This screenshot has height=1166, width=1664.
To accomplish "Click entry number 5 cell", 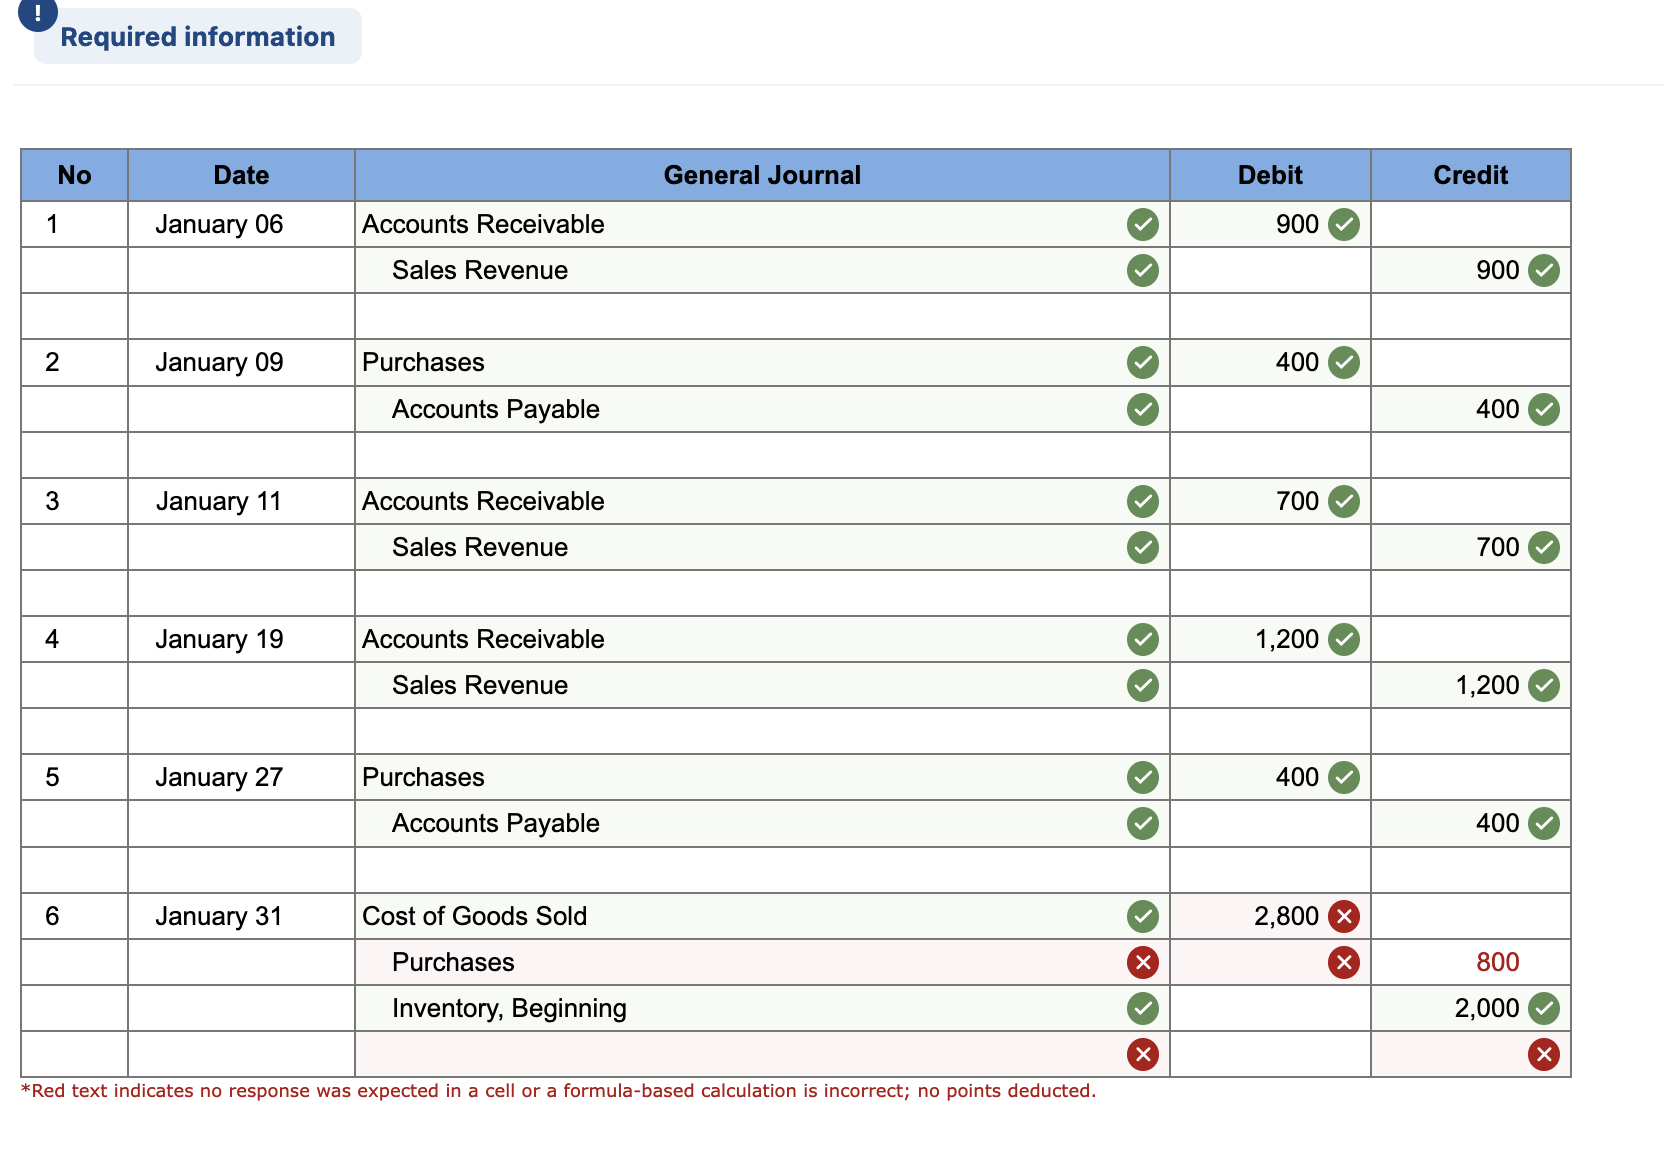I will click(75, 777).
